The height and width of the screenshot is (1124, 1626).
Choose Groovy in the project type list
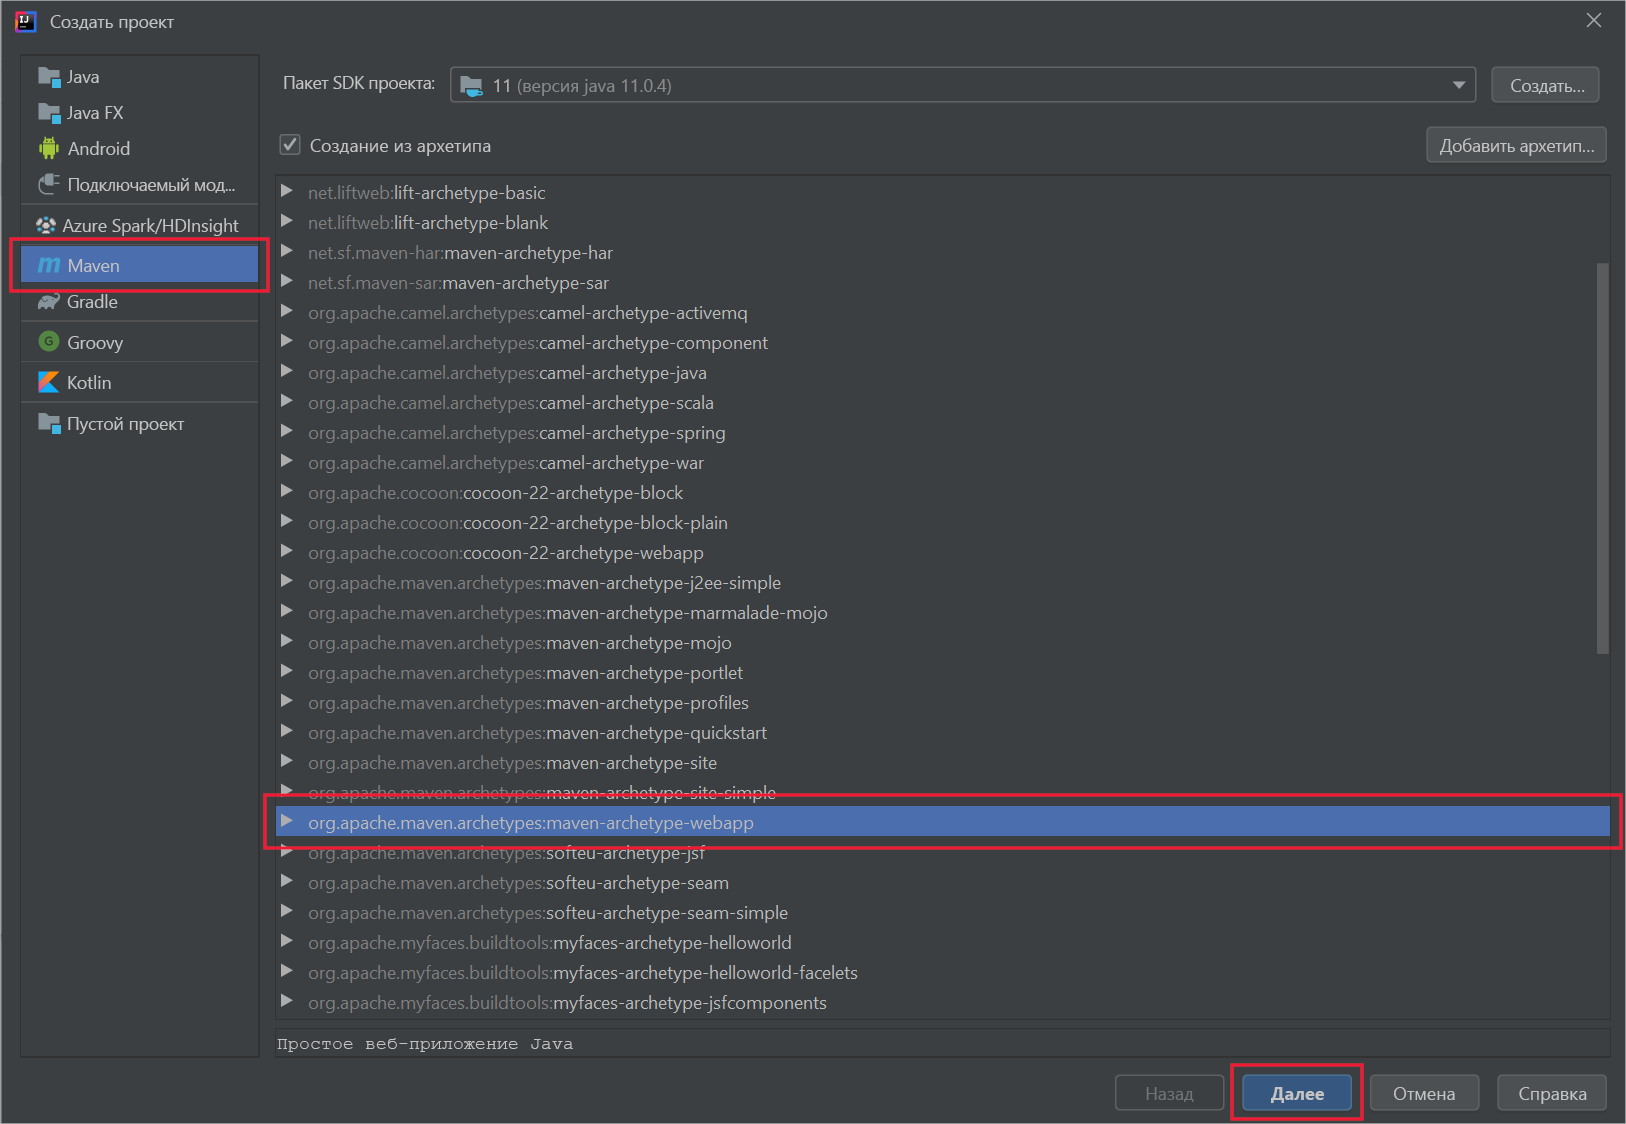[x=140, y=342]
